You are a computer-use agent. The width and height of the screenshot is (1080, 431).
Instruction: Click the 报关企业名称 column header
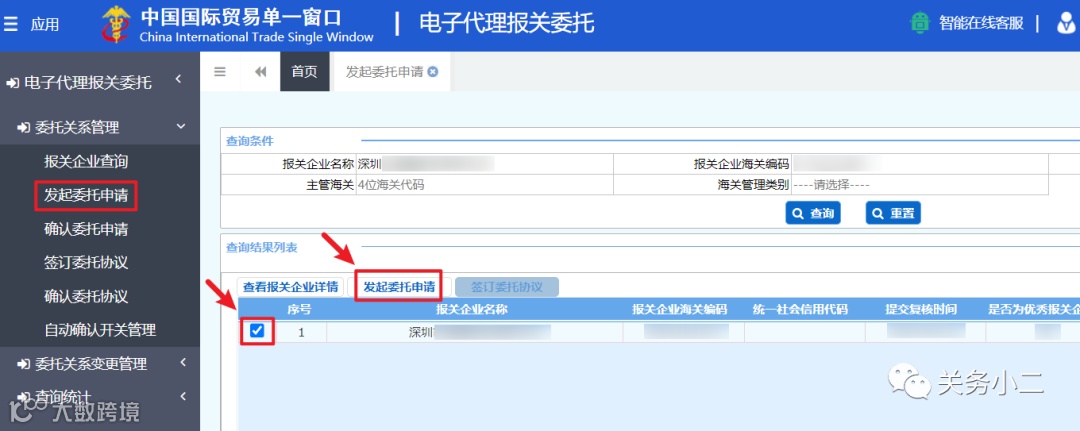click(472, 310)
